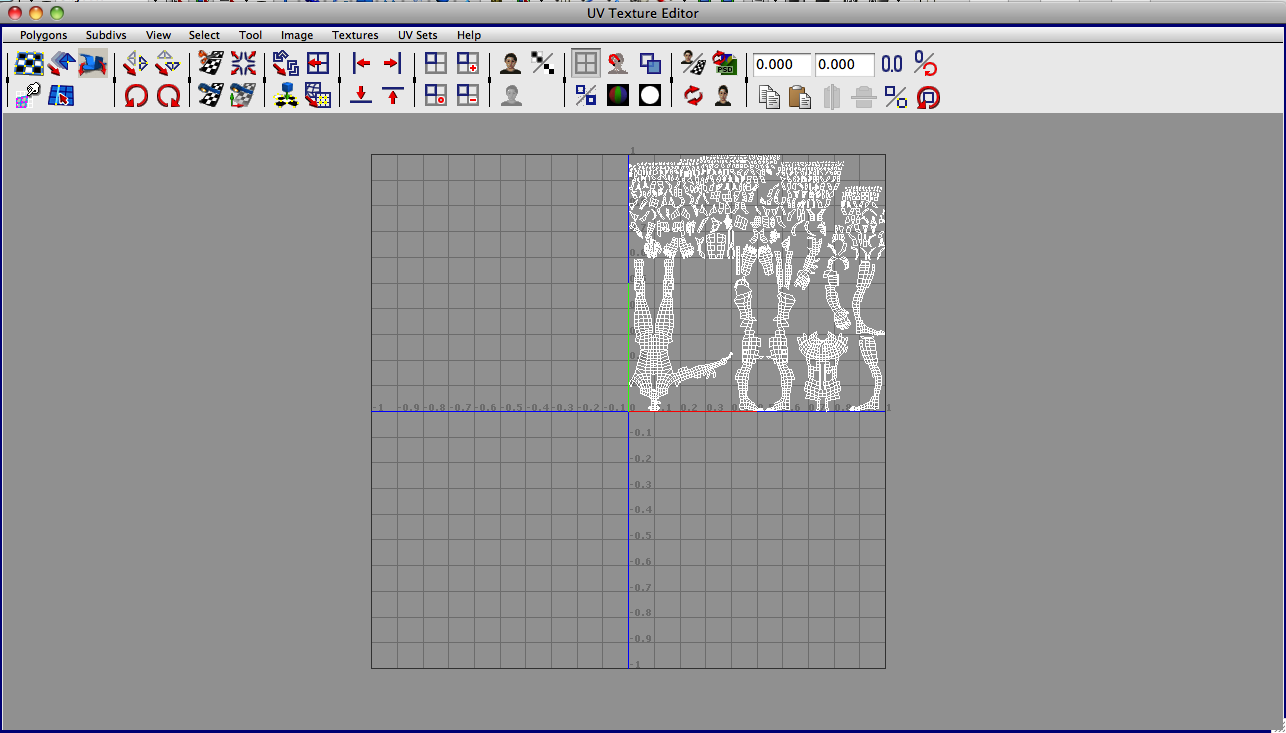Viewport: 1286px width, 733px height.
Task: Paste the copied UVs
Action: (799, 95)
